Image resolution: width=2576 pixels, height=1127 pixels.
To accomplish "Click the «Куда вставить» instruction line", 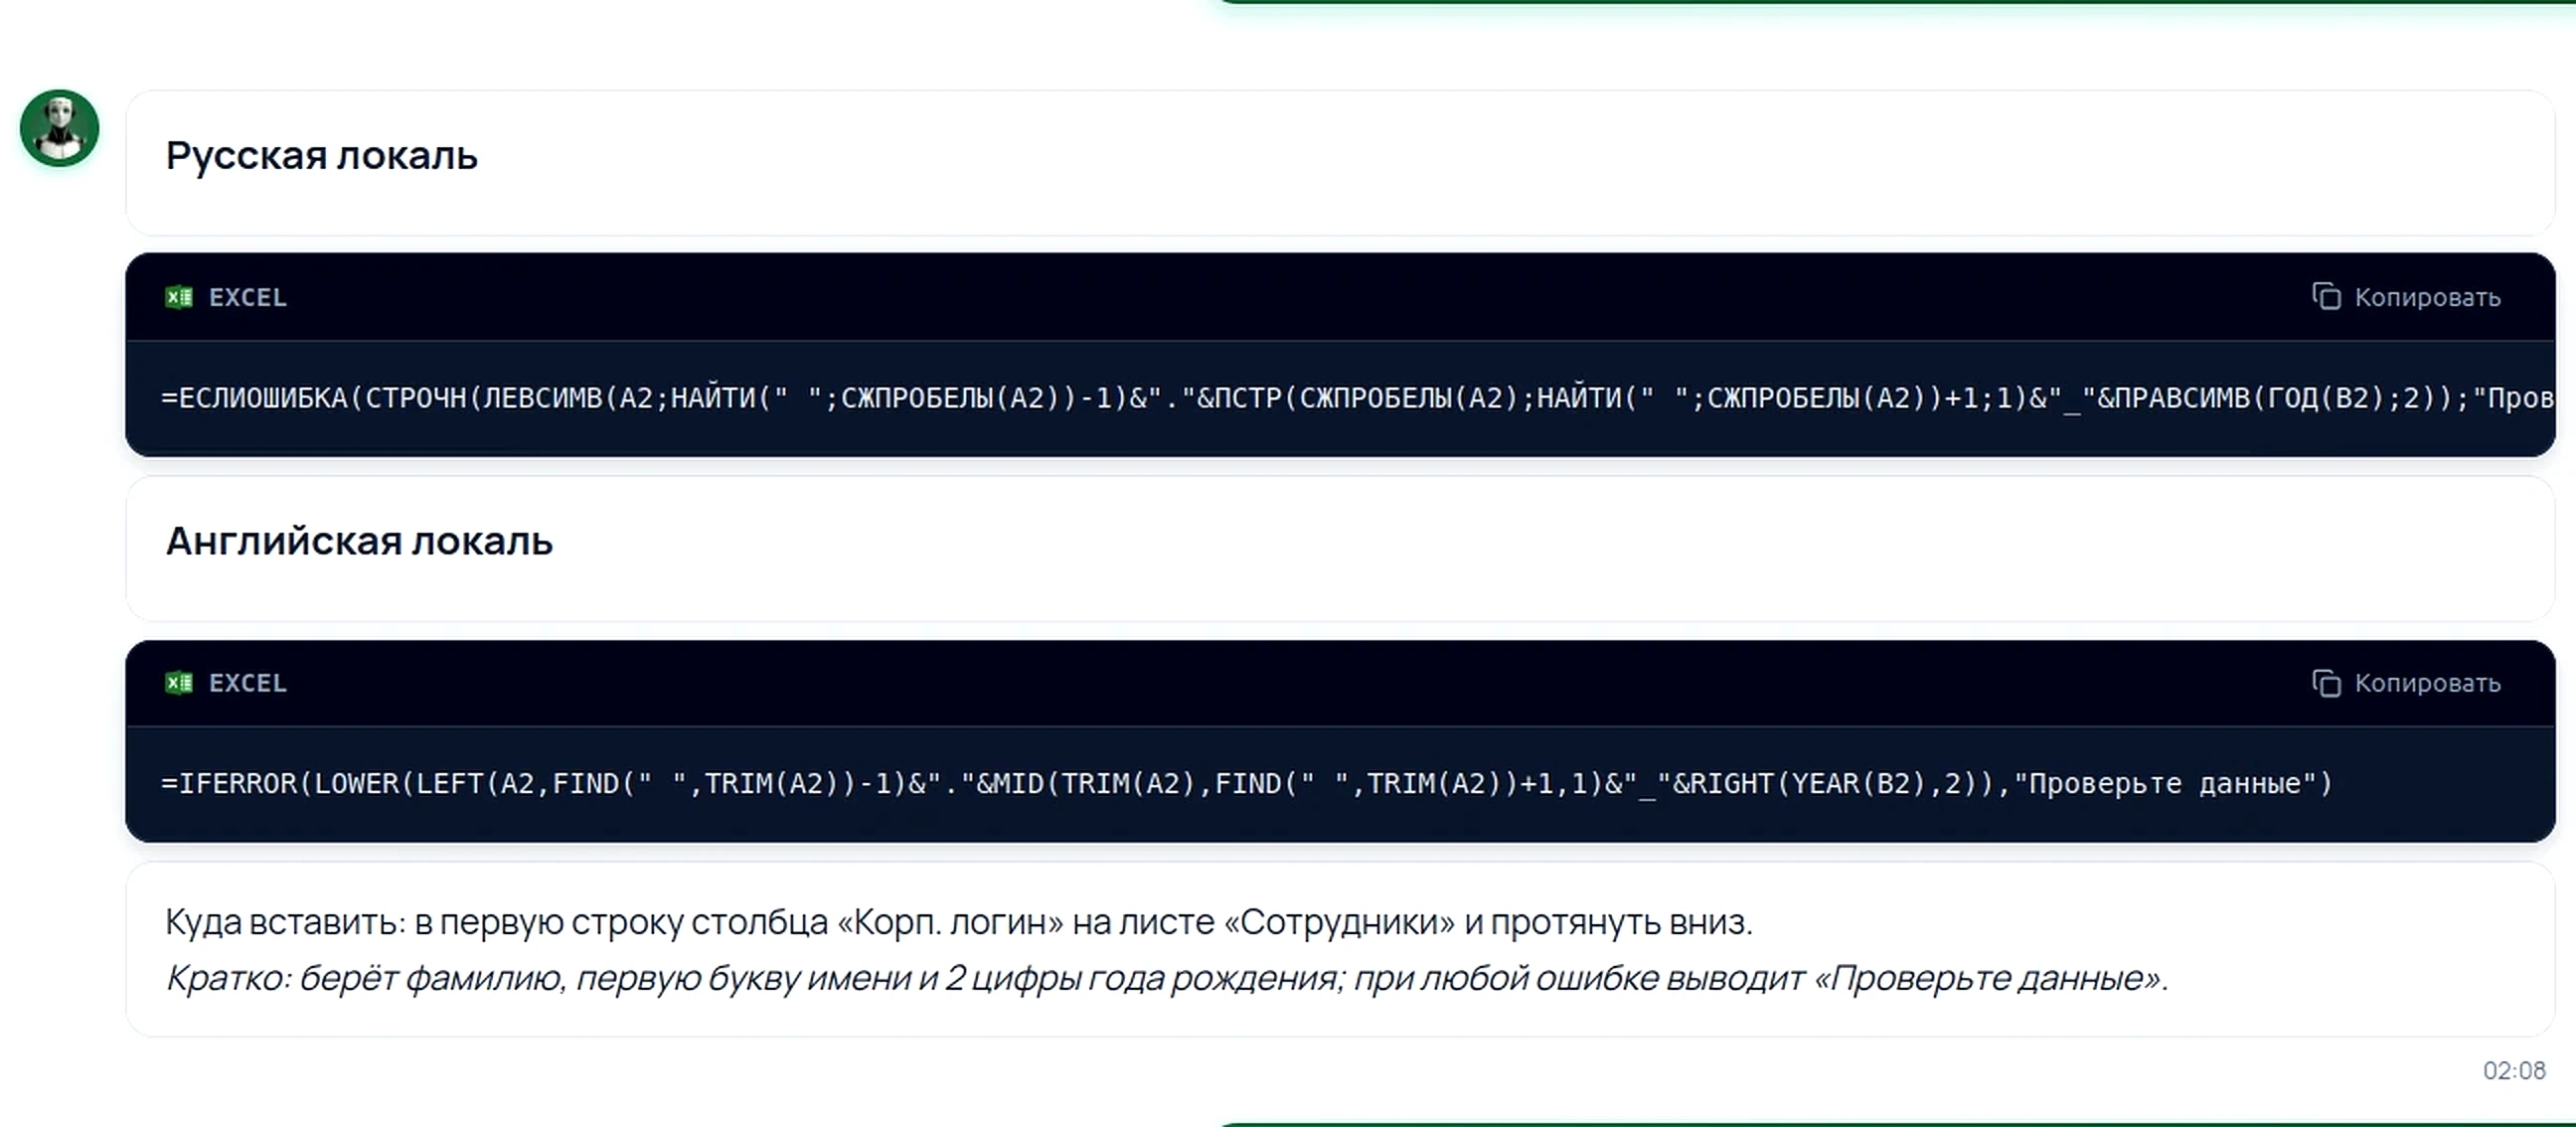I will [x=959, y=922].
